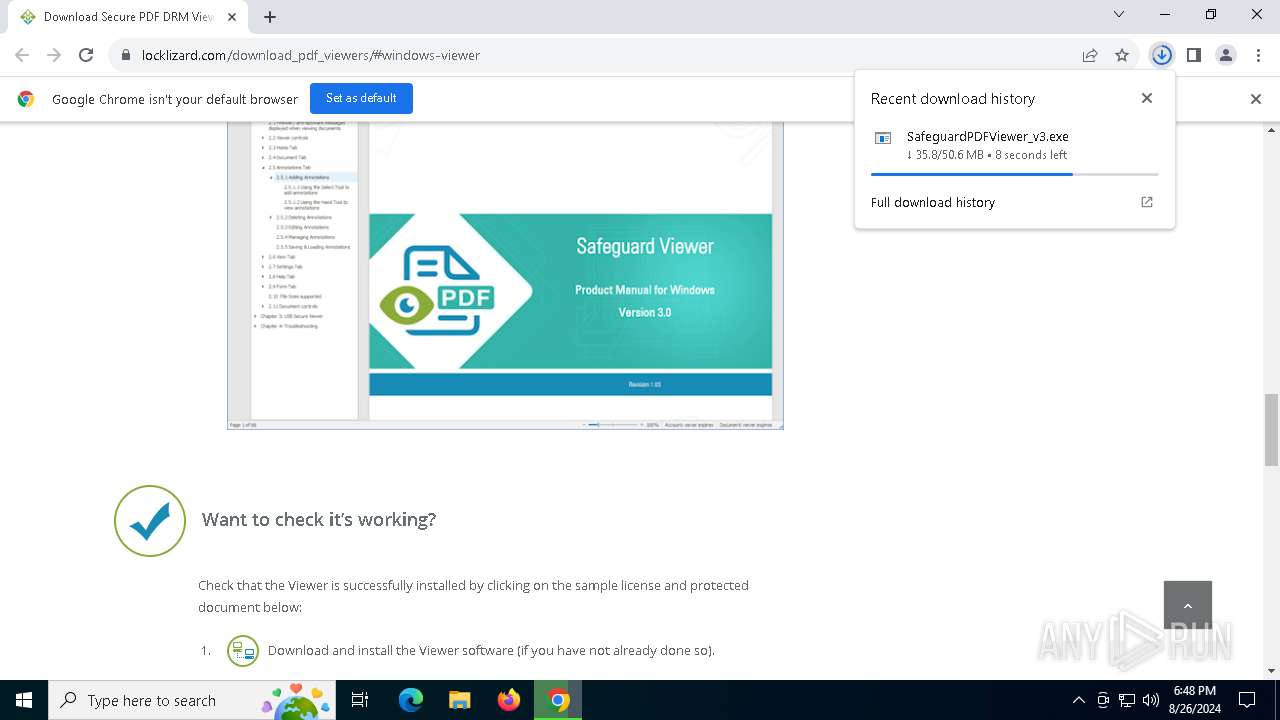
Task: Click the 'Download and install the Viewer software' step
Action: click(491, 650)
